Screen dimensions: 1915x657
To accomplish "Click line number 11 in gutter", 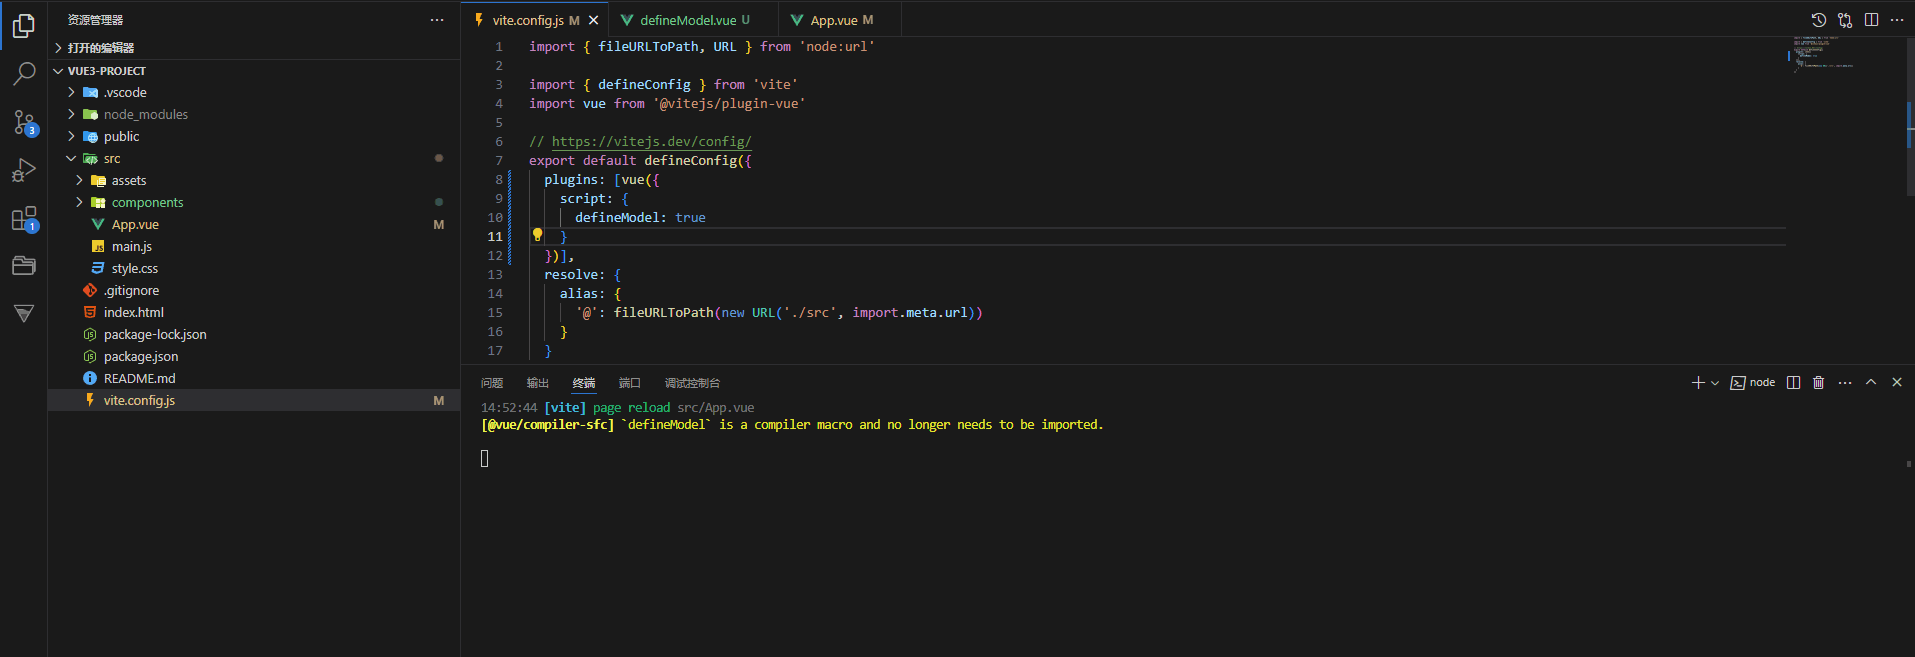I will [x=495, y=237].
